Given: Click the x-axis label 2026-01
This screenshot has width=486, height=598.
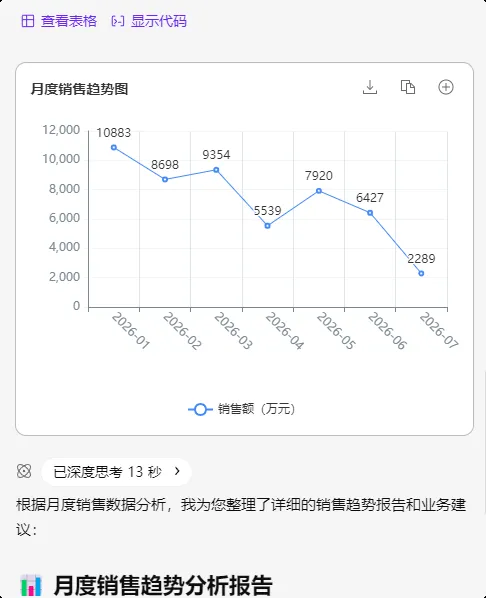Looking at the screenshot, I should 130,331.
